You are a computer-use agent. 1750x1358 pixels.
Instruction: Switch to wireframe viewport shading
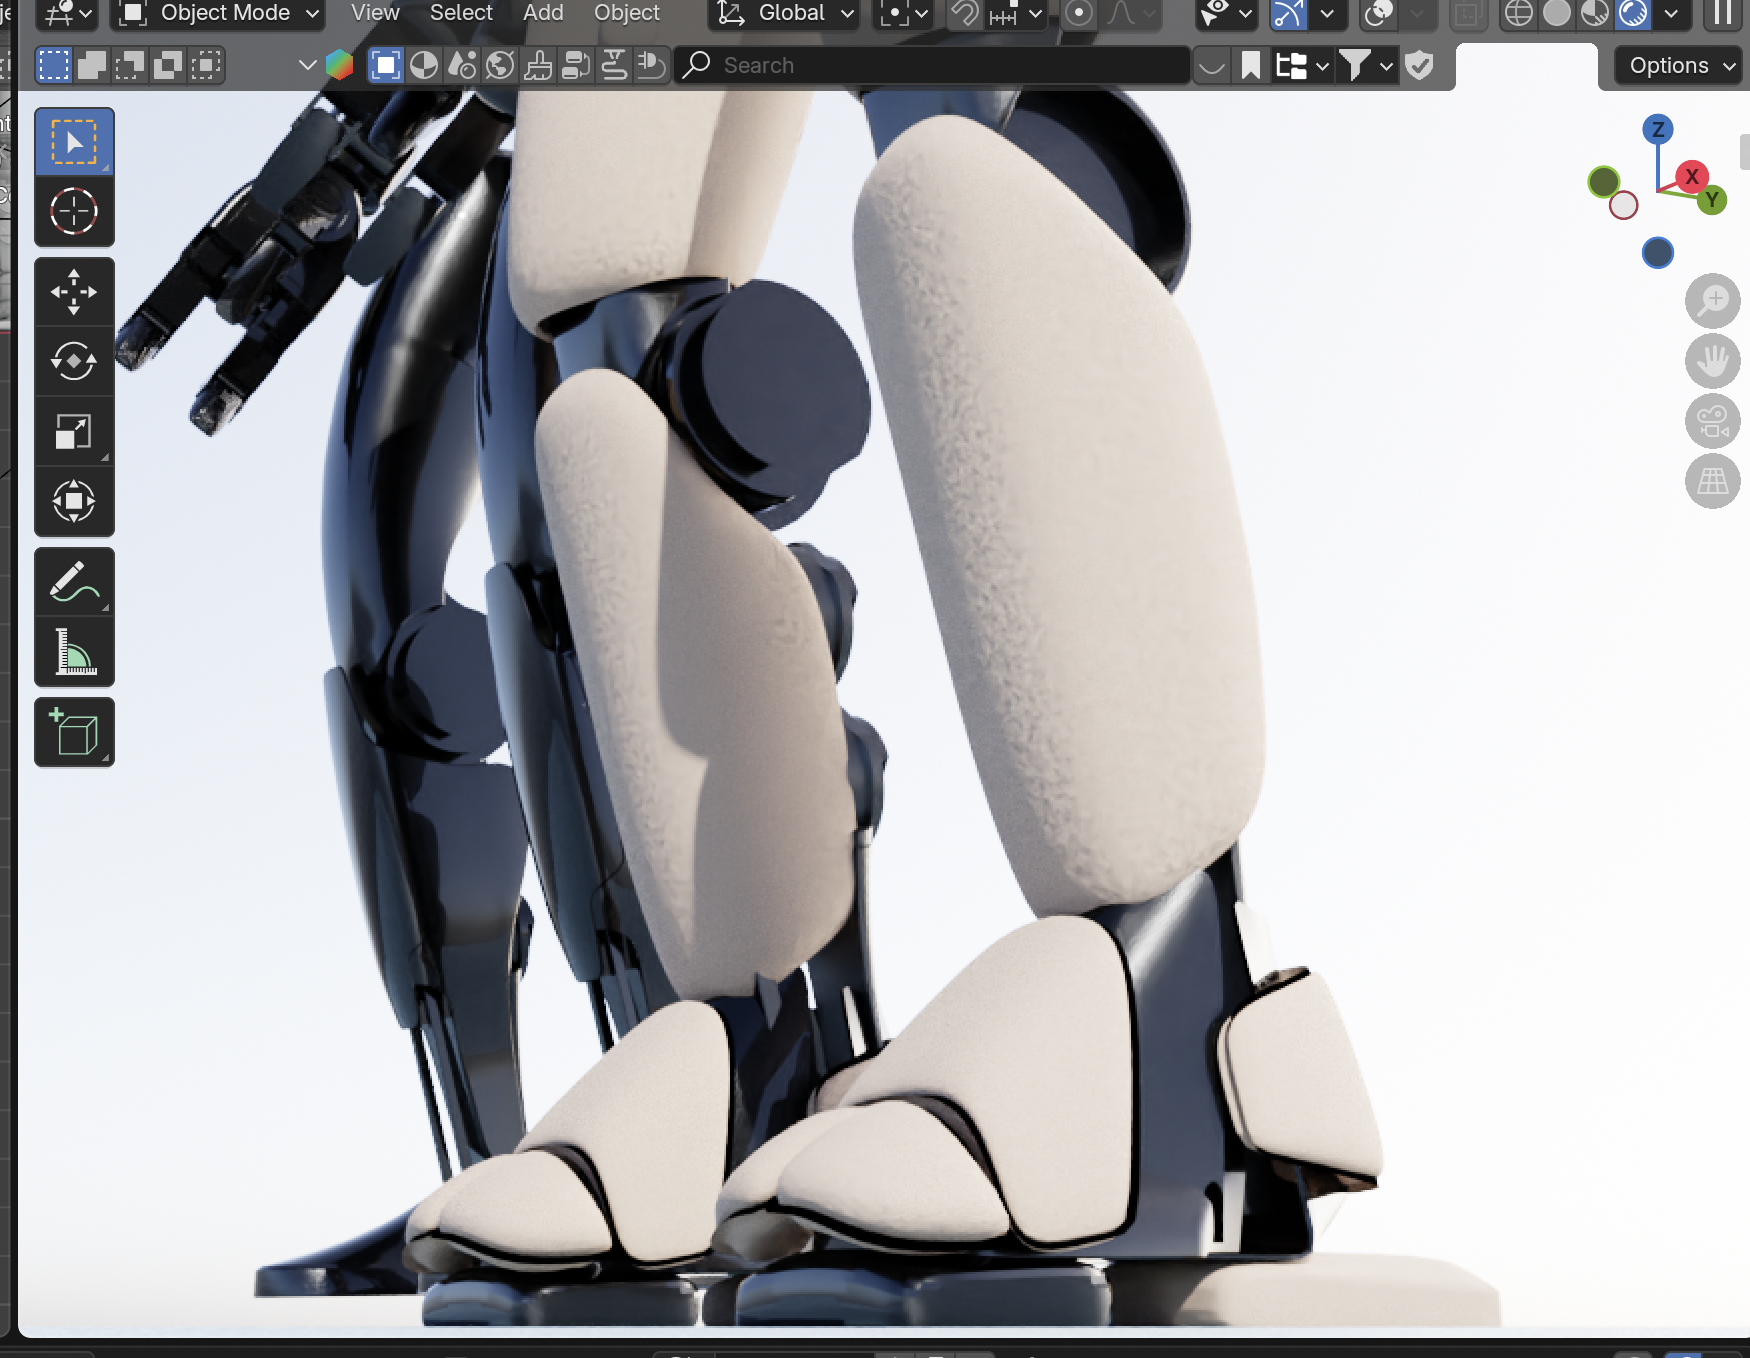tap(1518, 14)
